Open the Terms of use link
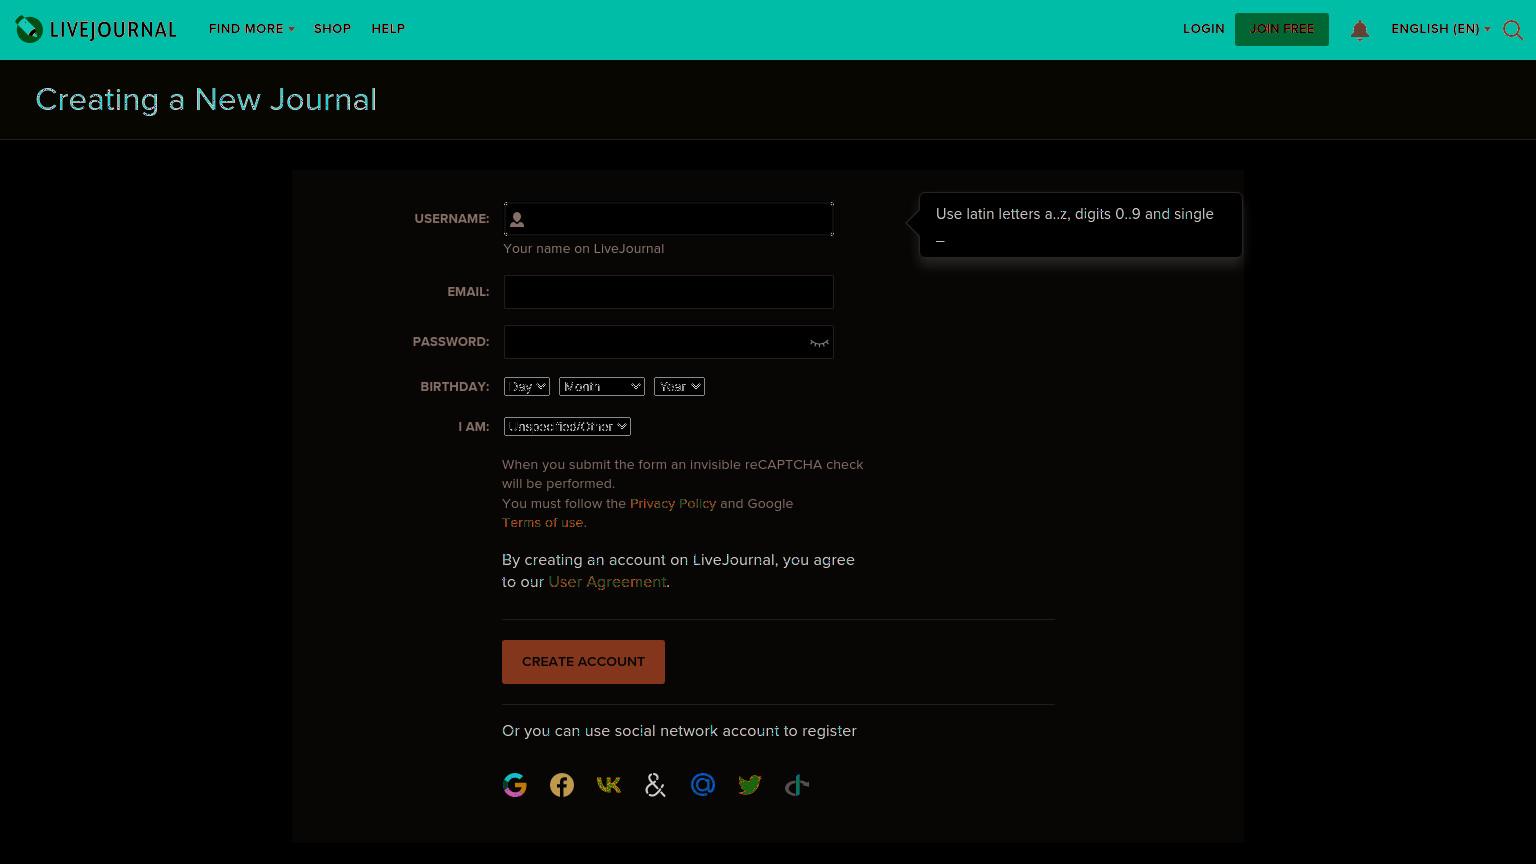Image resolution: width=1536 pixels, height=864 pixels. coord(543,522)
